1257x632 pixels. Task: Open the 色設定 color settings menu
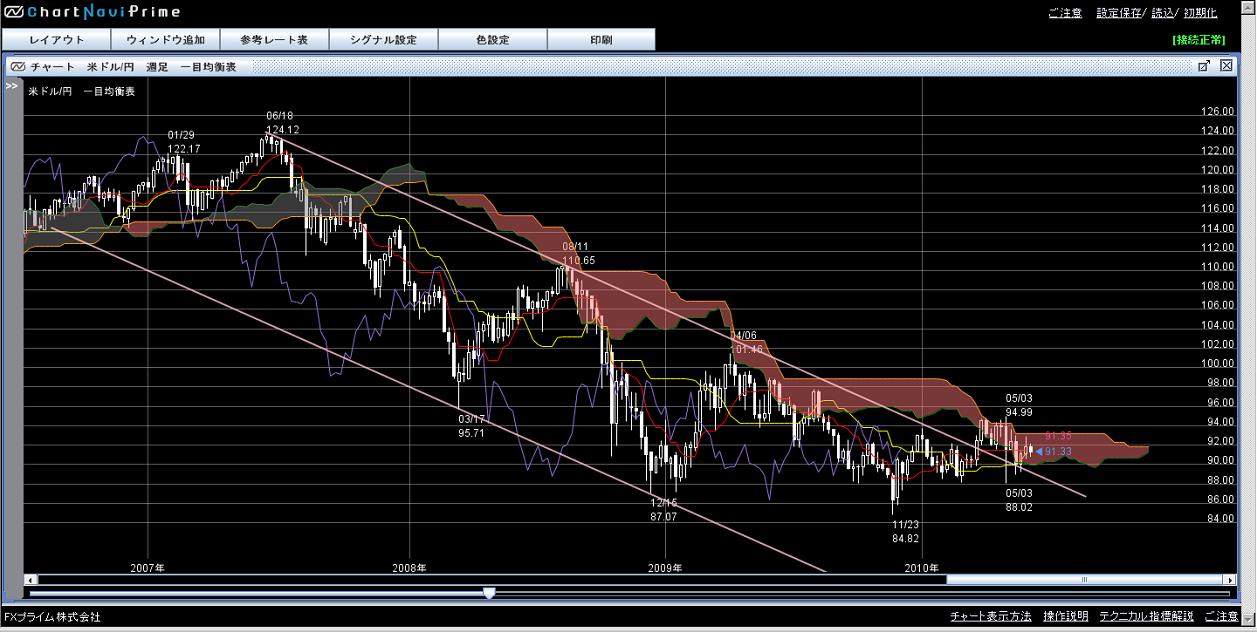click(492, 40)
